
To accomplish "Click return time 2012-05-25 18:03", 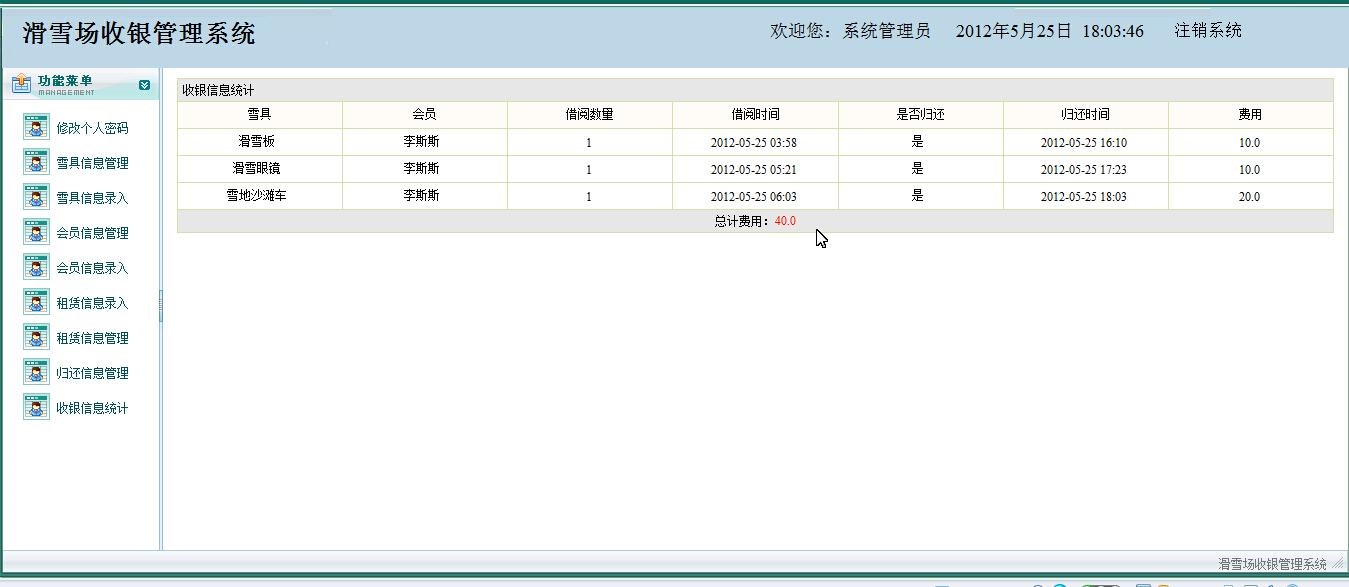I will (1084, 197).
